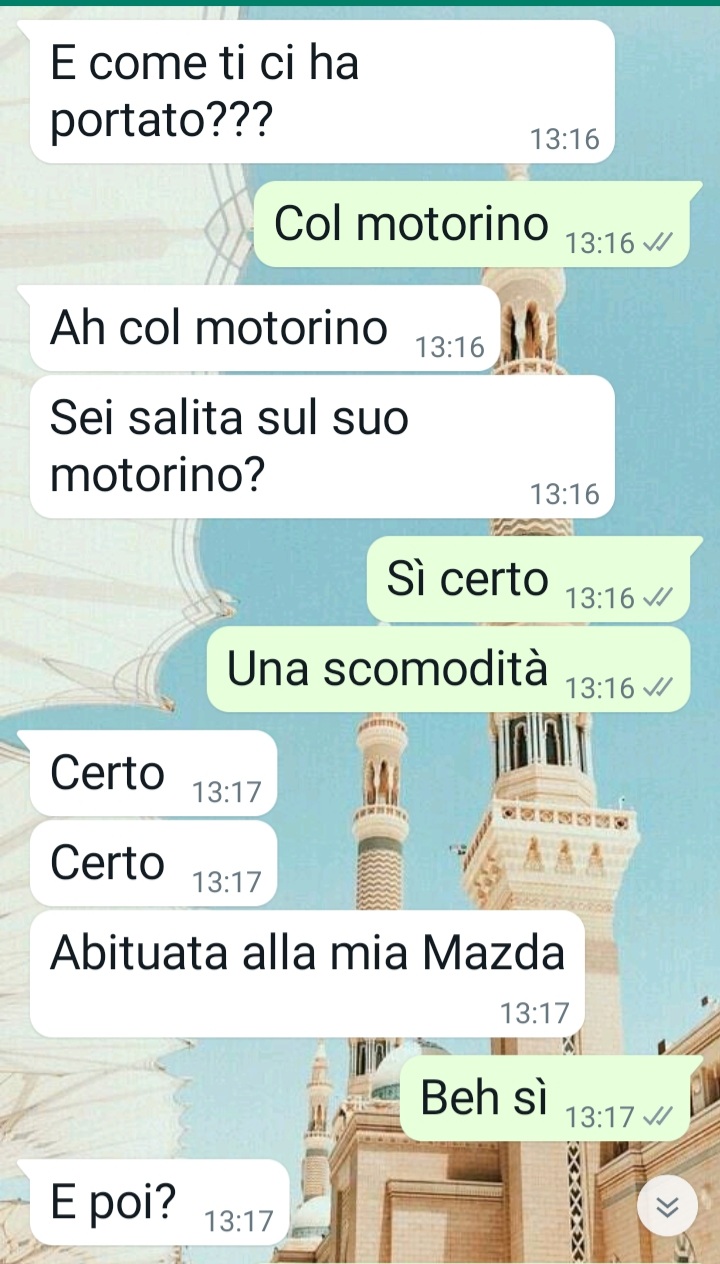Tap timestamp on "Sei salita" message
The height and width of the screenshot is (1264, 720).
[565, 494]
